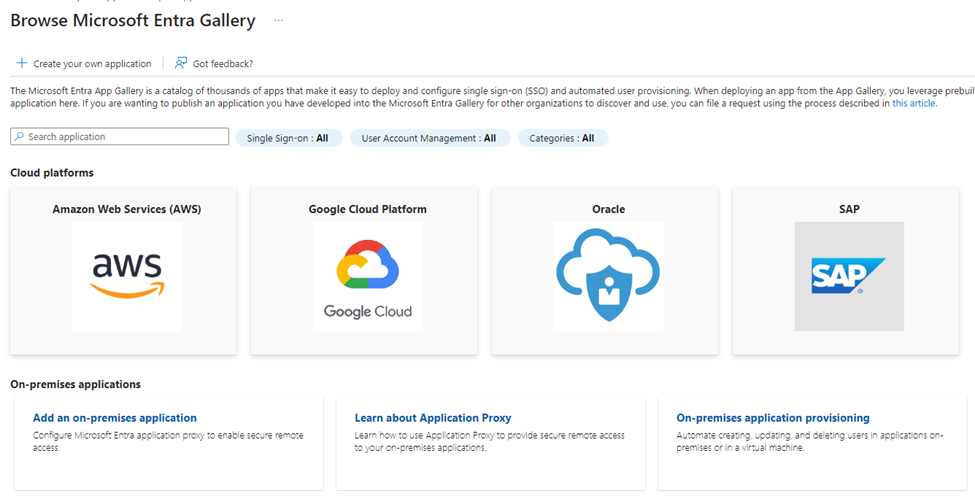Screen dimensions: 975x499
Task: Select the SAP logo image
Action: (849, 276)
